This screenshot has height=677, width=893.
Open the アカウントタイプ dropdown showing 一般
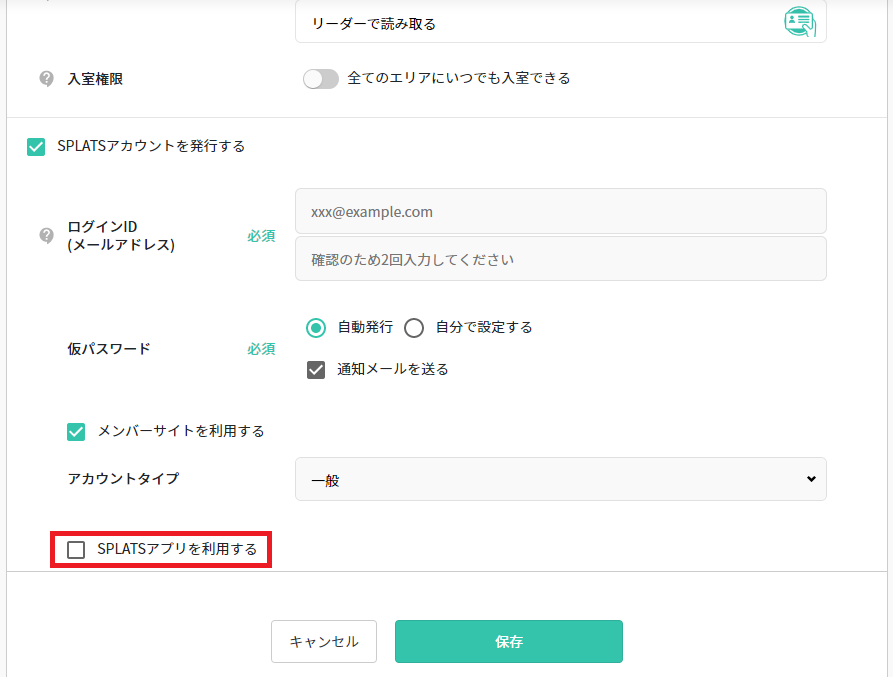click(560, 479)
